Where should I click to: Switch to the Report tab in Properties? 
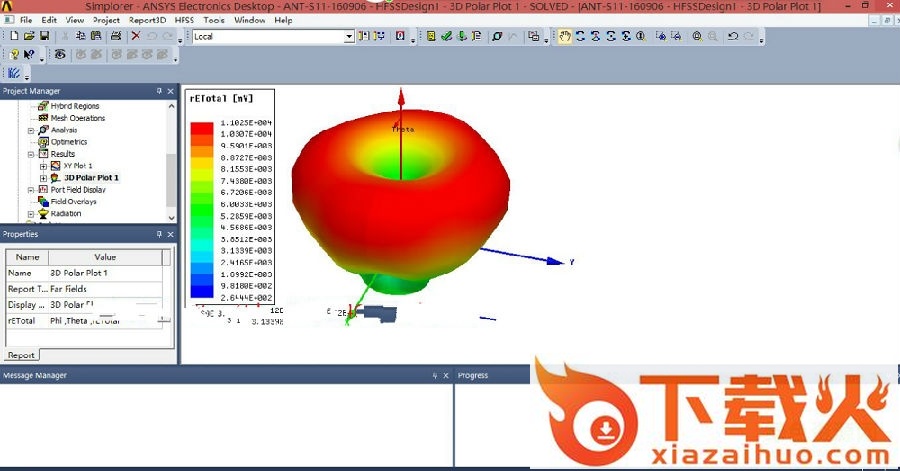pyautogui.click(x=21, y=355)
